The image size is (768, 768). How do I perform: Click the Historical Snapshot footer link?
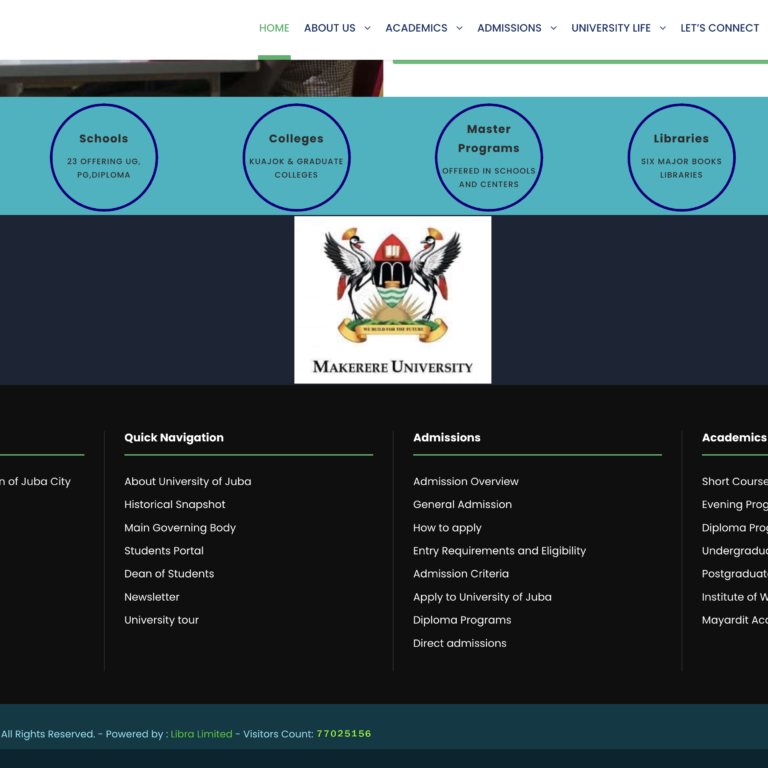pyautogui.click(x=175, y=505)
